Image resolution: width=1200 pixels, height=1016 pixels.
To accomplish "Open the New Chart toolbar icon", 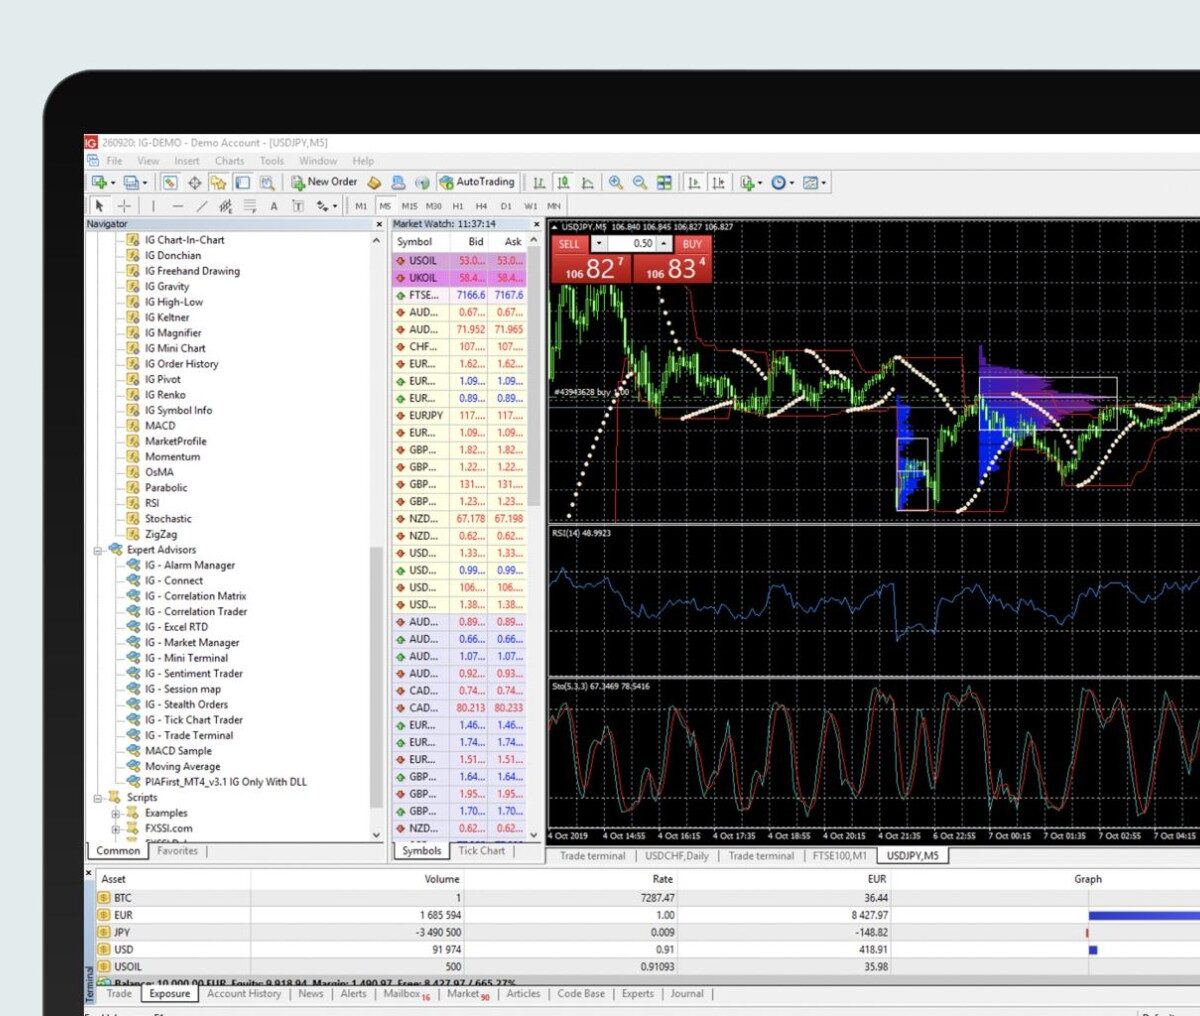I will point(100,182).
